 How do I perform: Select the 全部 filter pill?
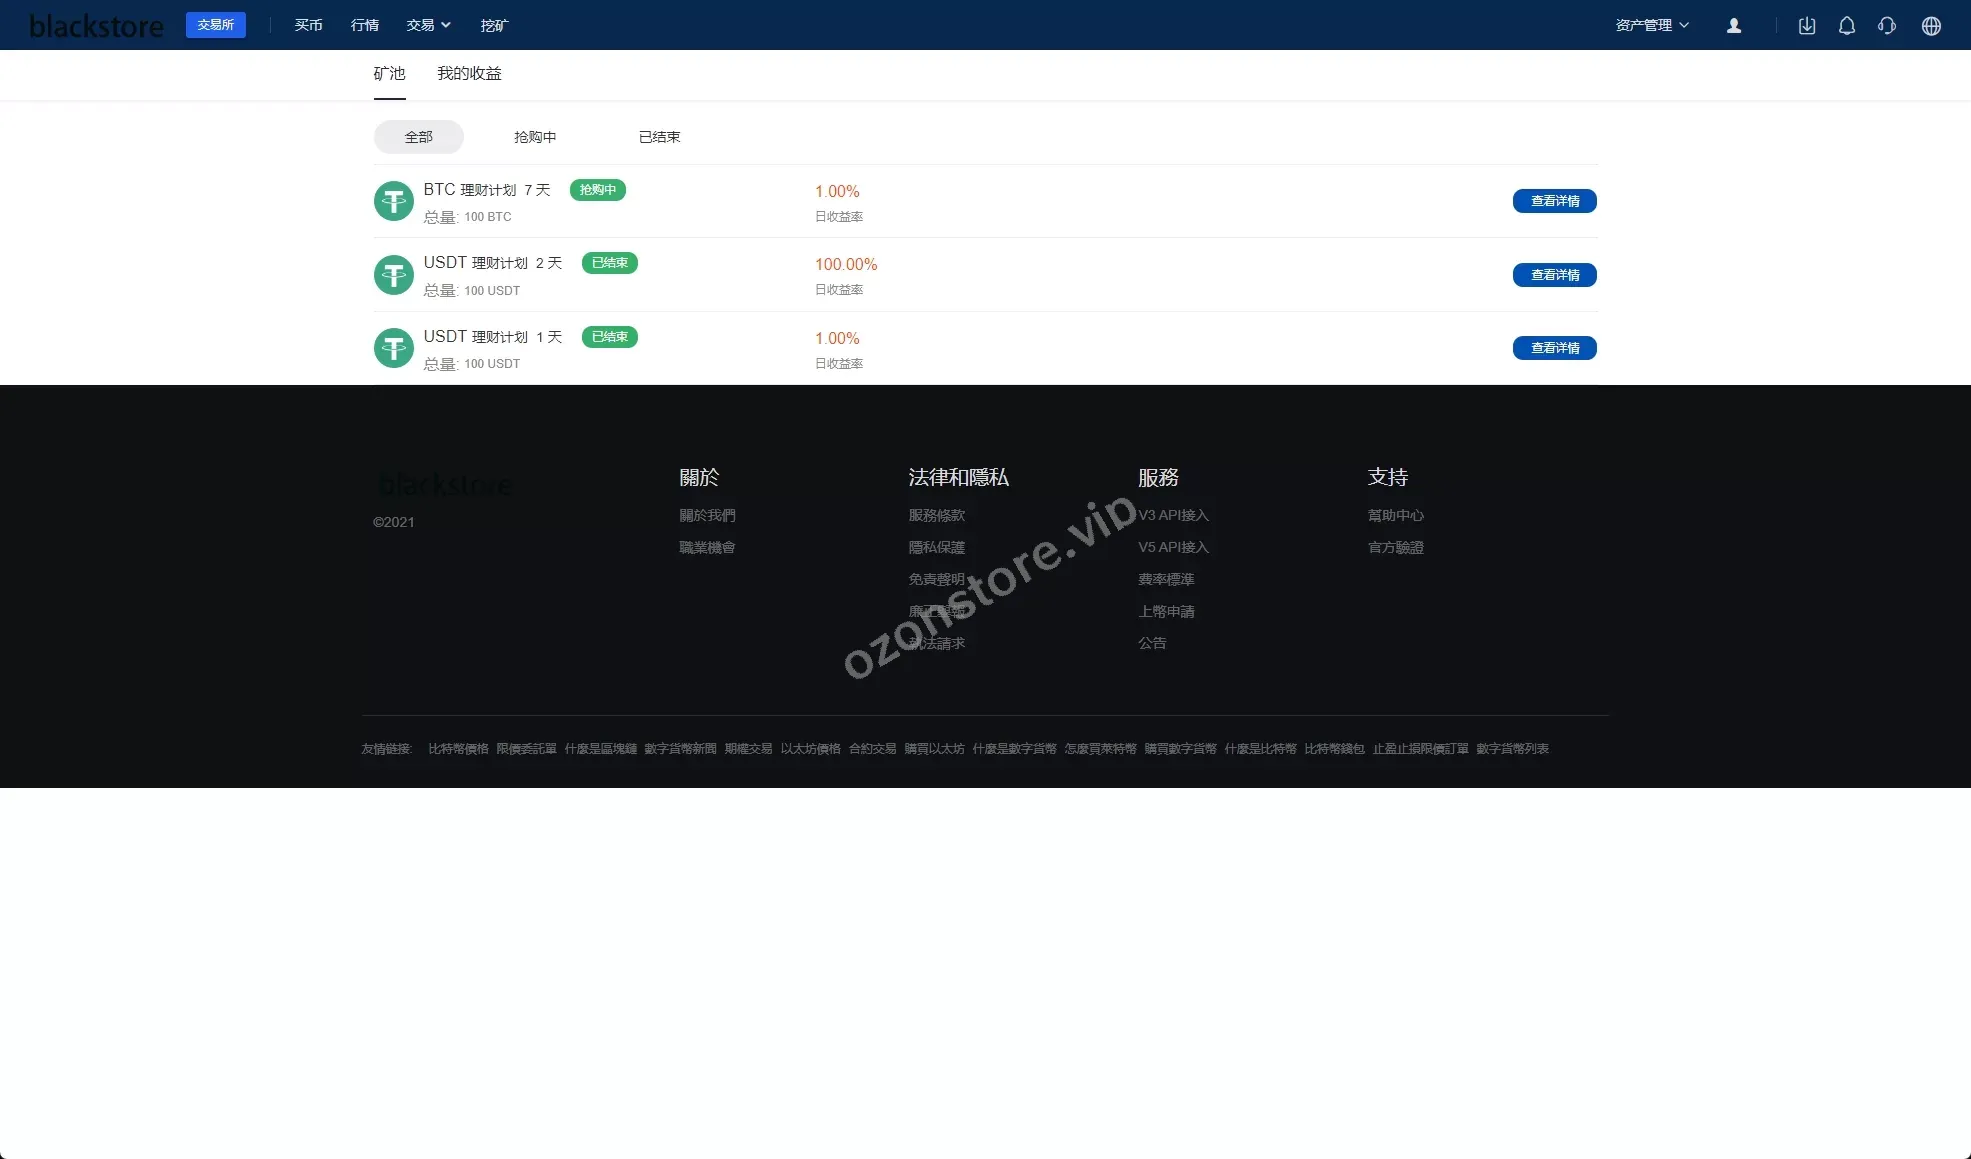418,137
